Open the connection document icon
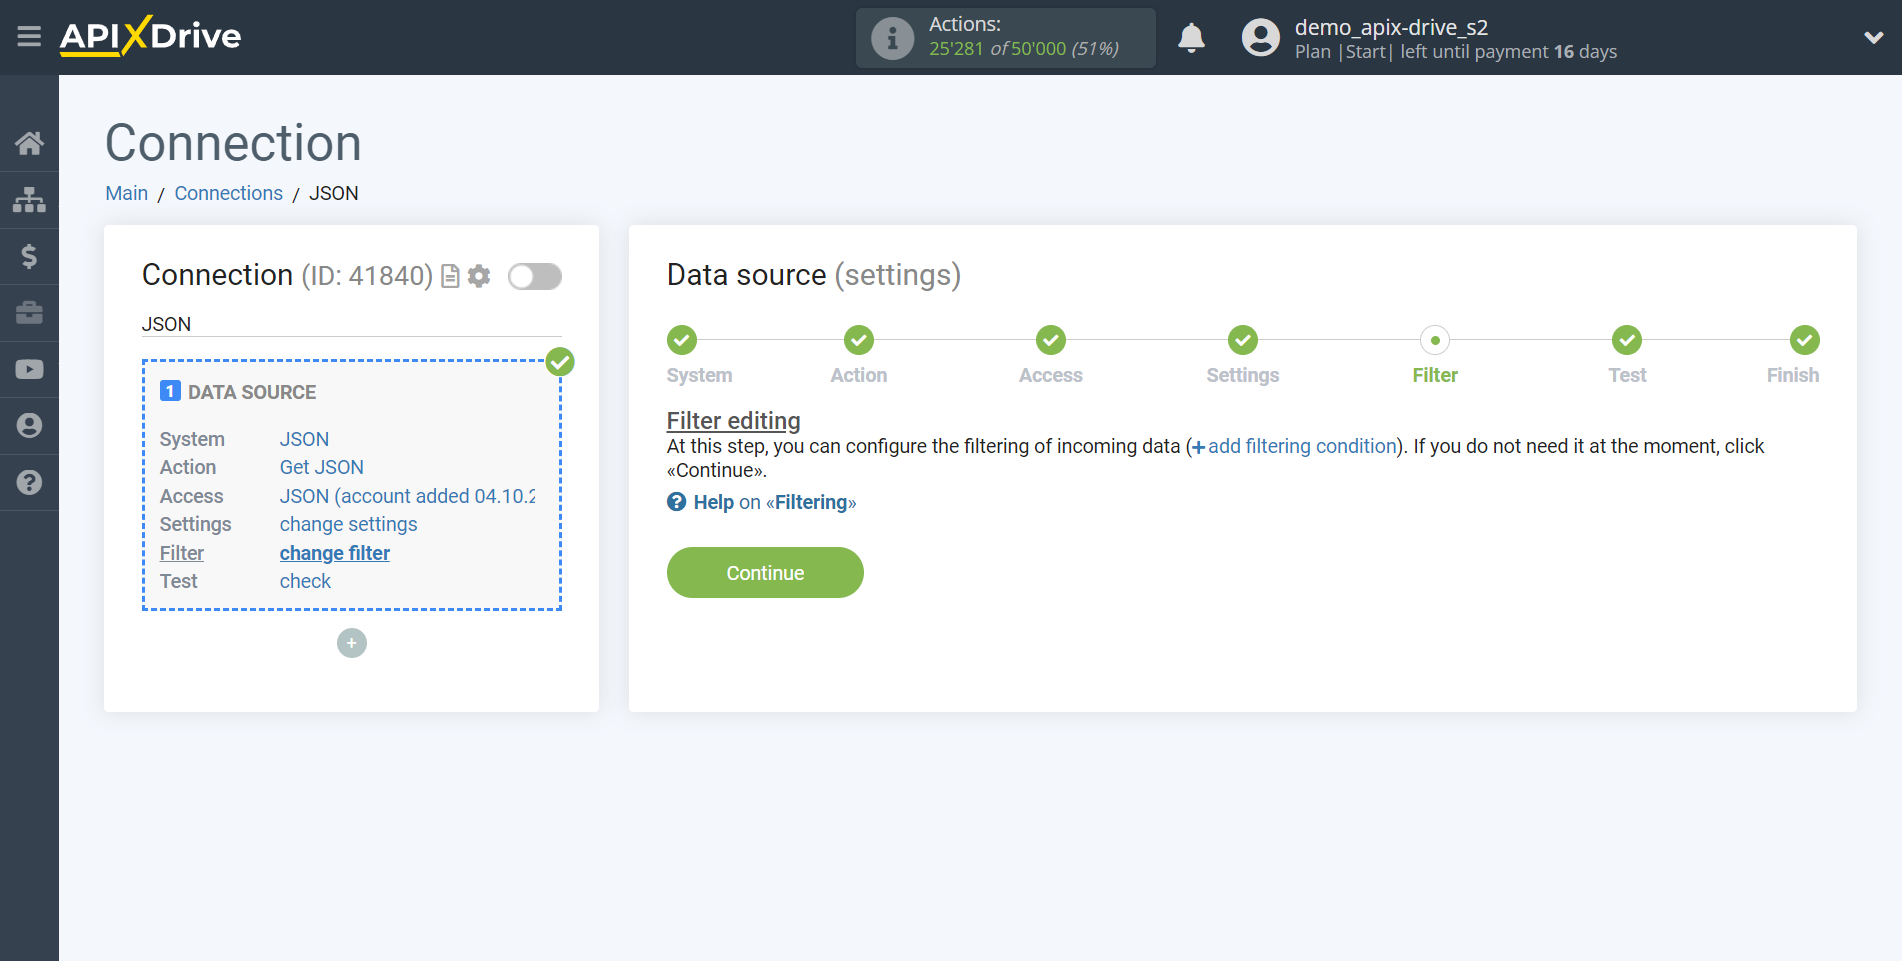Image resolution: width=1902 pixels, height=961 pixels. (x=450, y=276)
